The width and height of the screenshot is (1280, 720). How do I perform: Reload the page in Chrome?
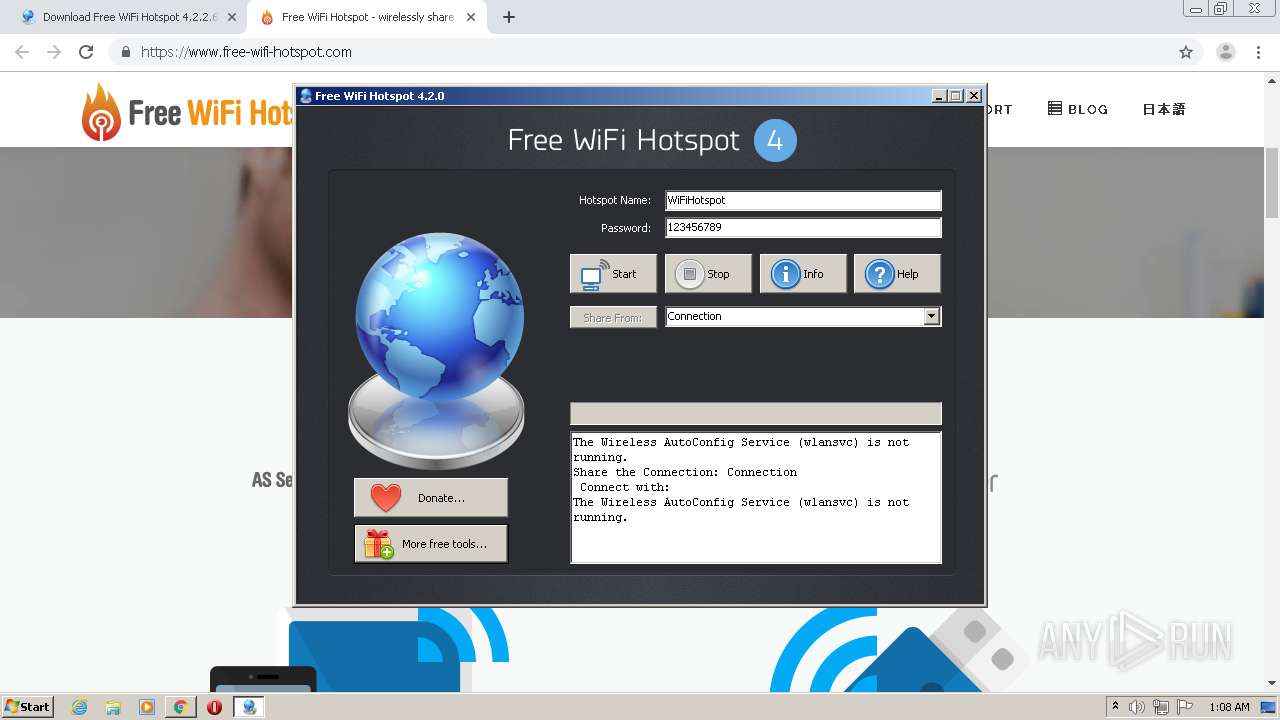[86, 52]
